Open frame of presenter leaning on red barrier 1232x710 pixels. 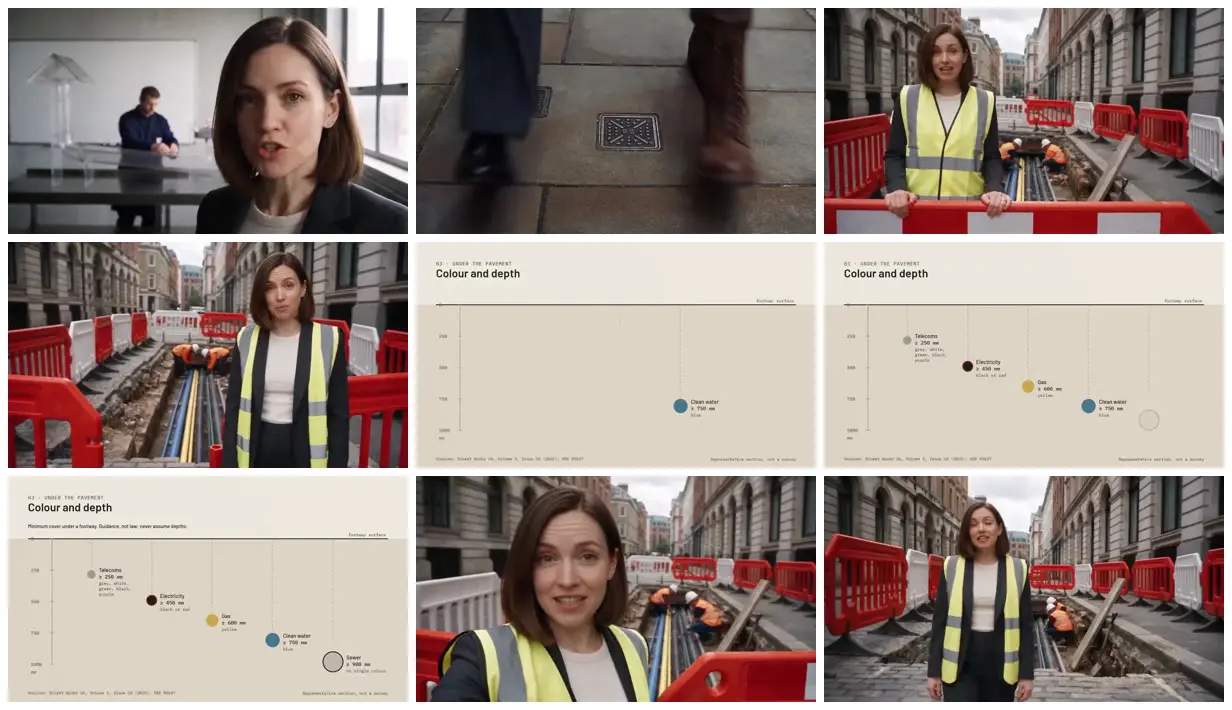pos(1024,121)
